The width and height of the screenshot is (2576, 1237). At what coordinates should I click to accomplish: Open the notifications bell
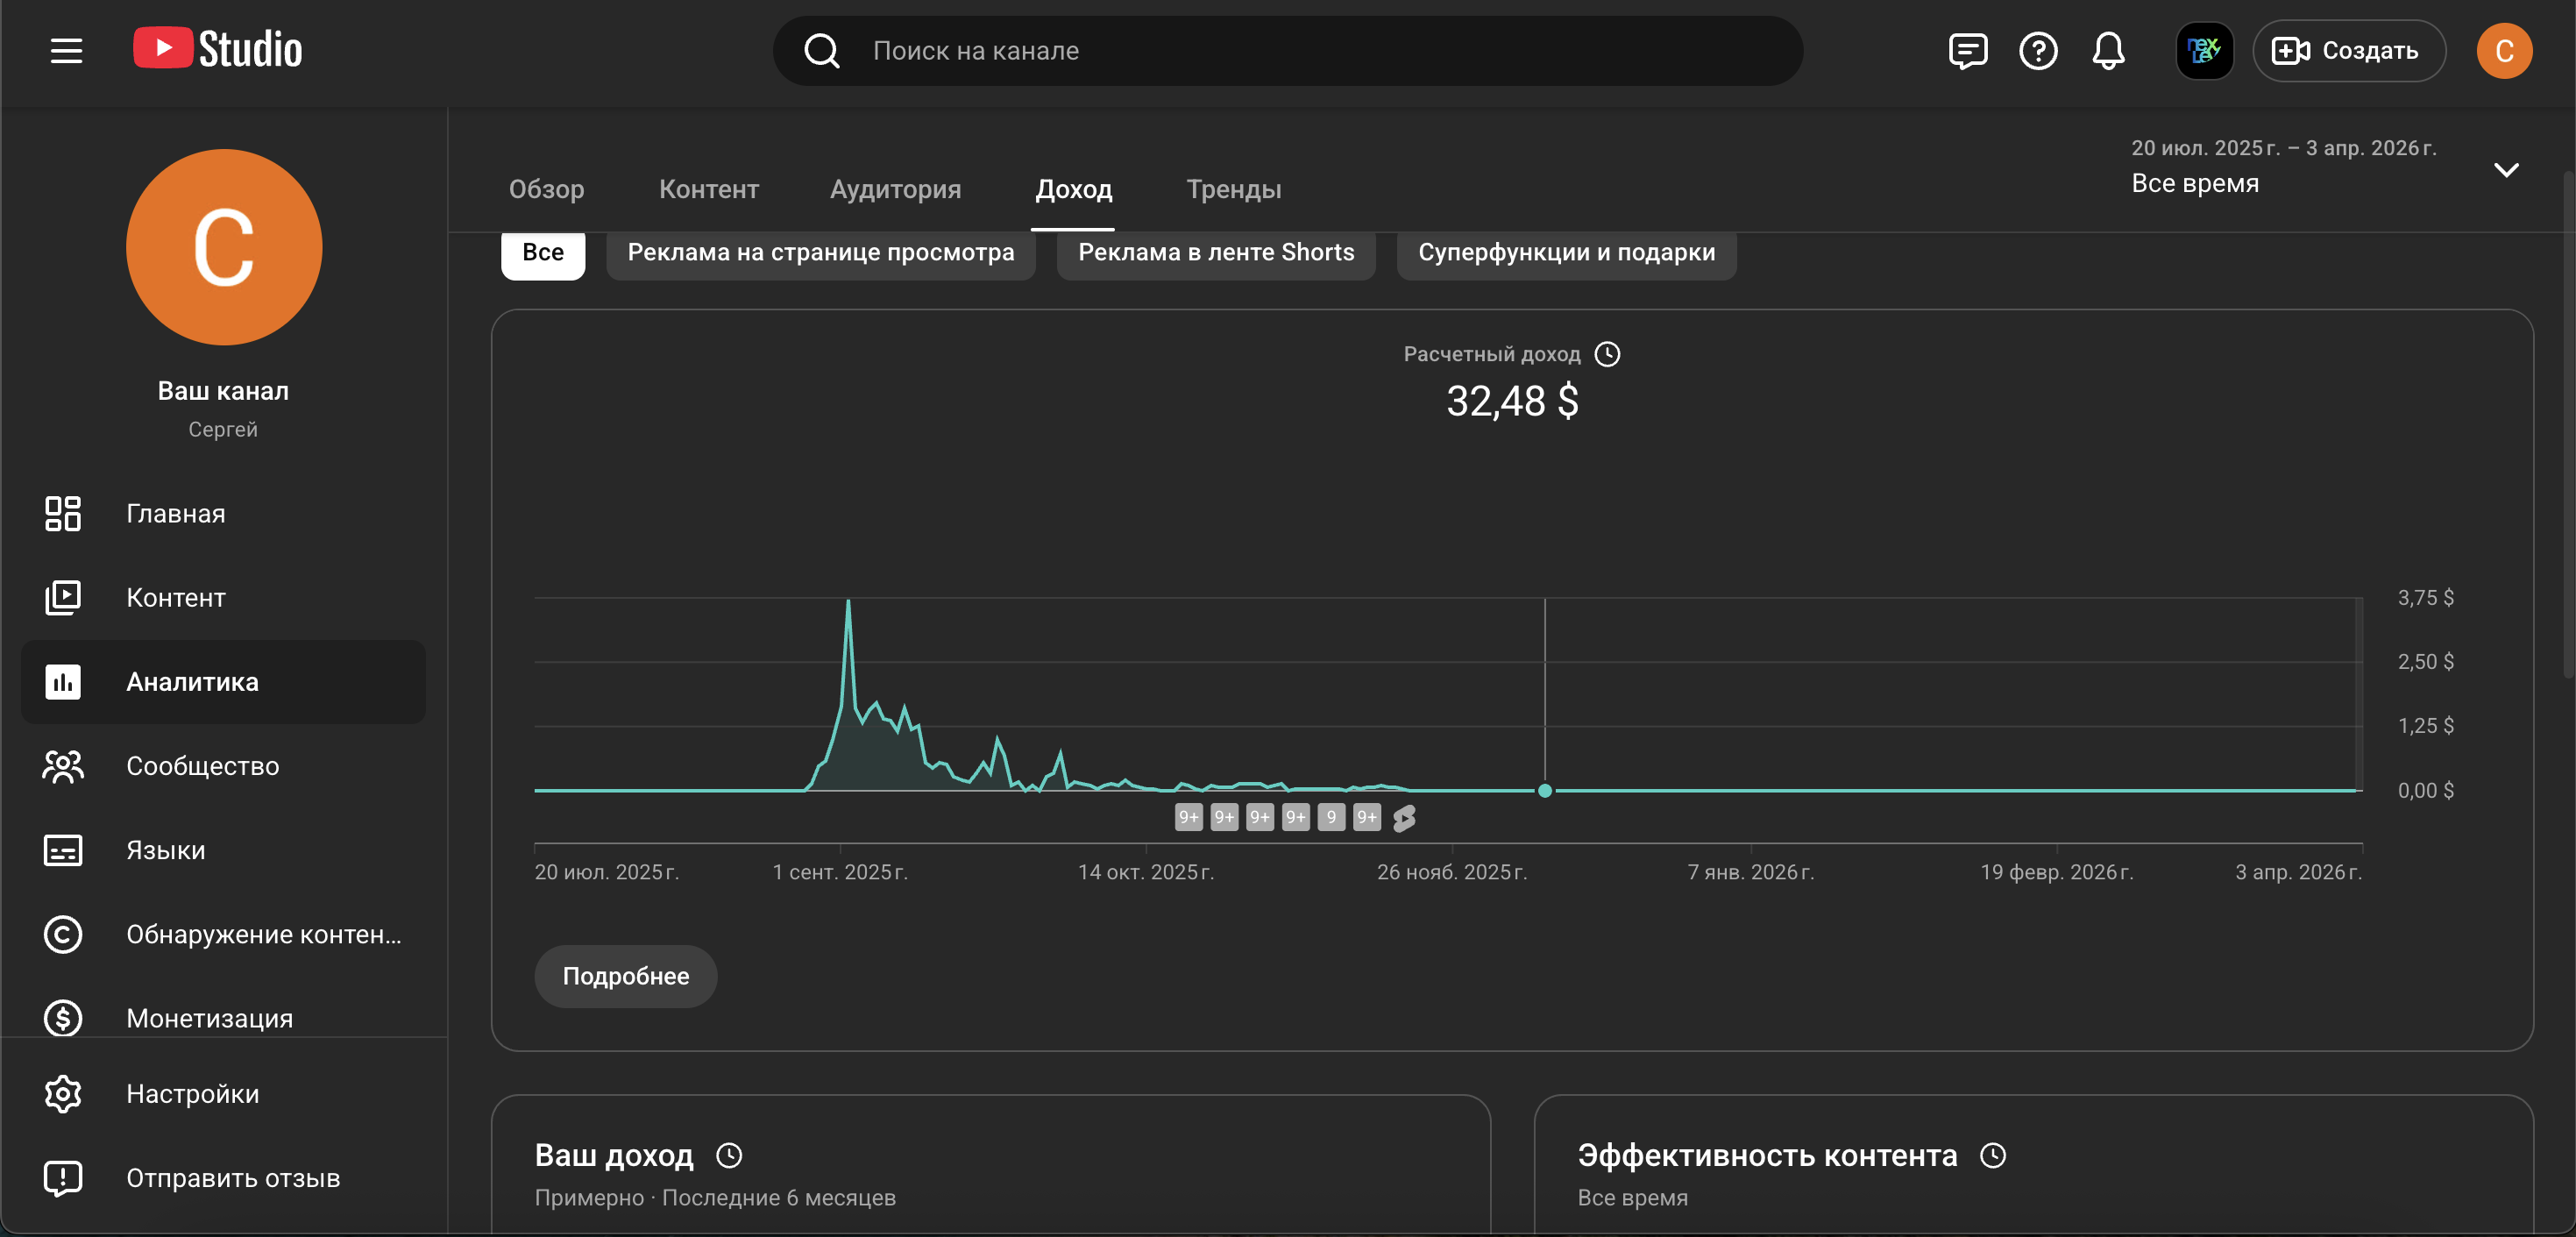[x=2107, y=50]
